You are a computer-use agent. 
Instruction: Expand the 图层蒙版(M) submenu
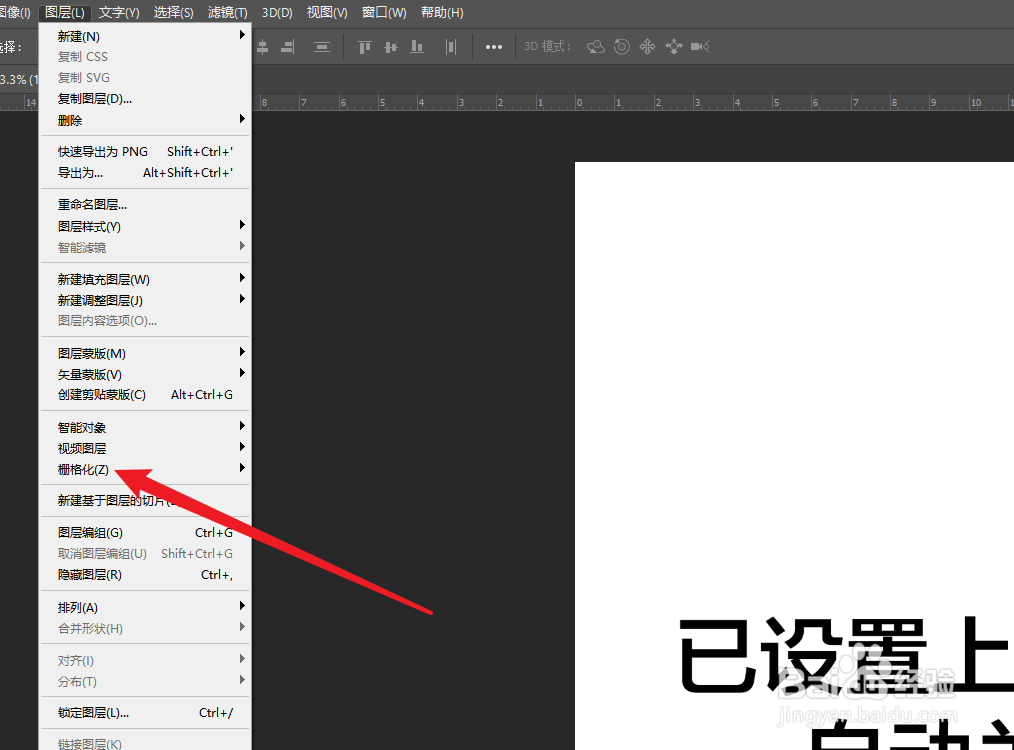tap(146, 353)
